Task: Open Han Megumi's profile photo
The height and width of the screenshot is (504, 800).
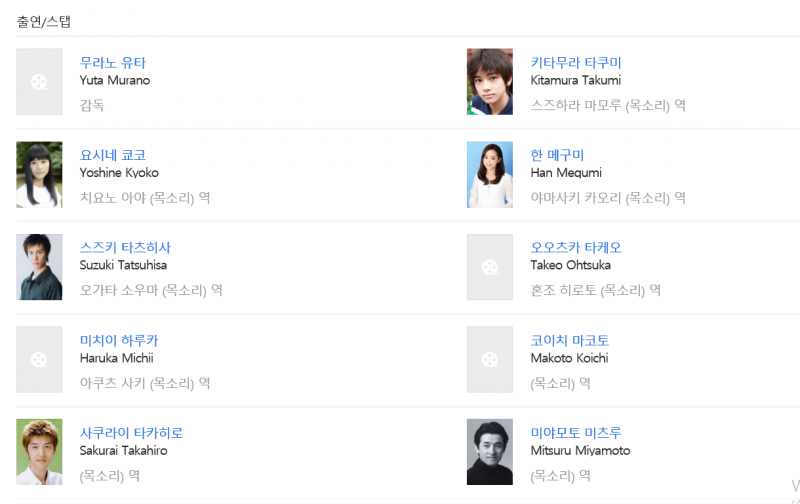Action: 490,174
